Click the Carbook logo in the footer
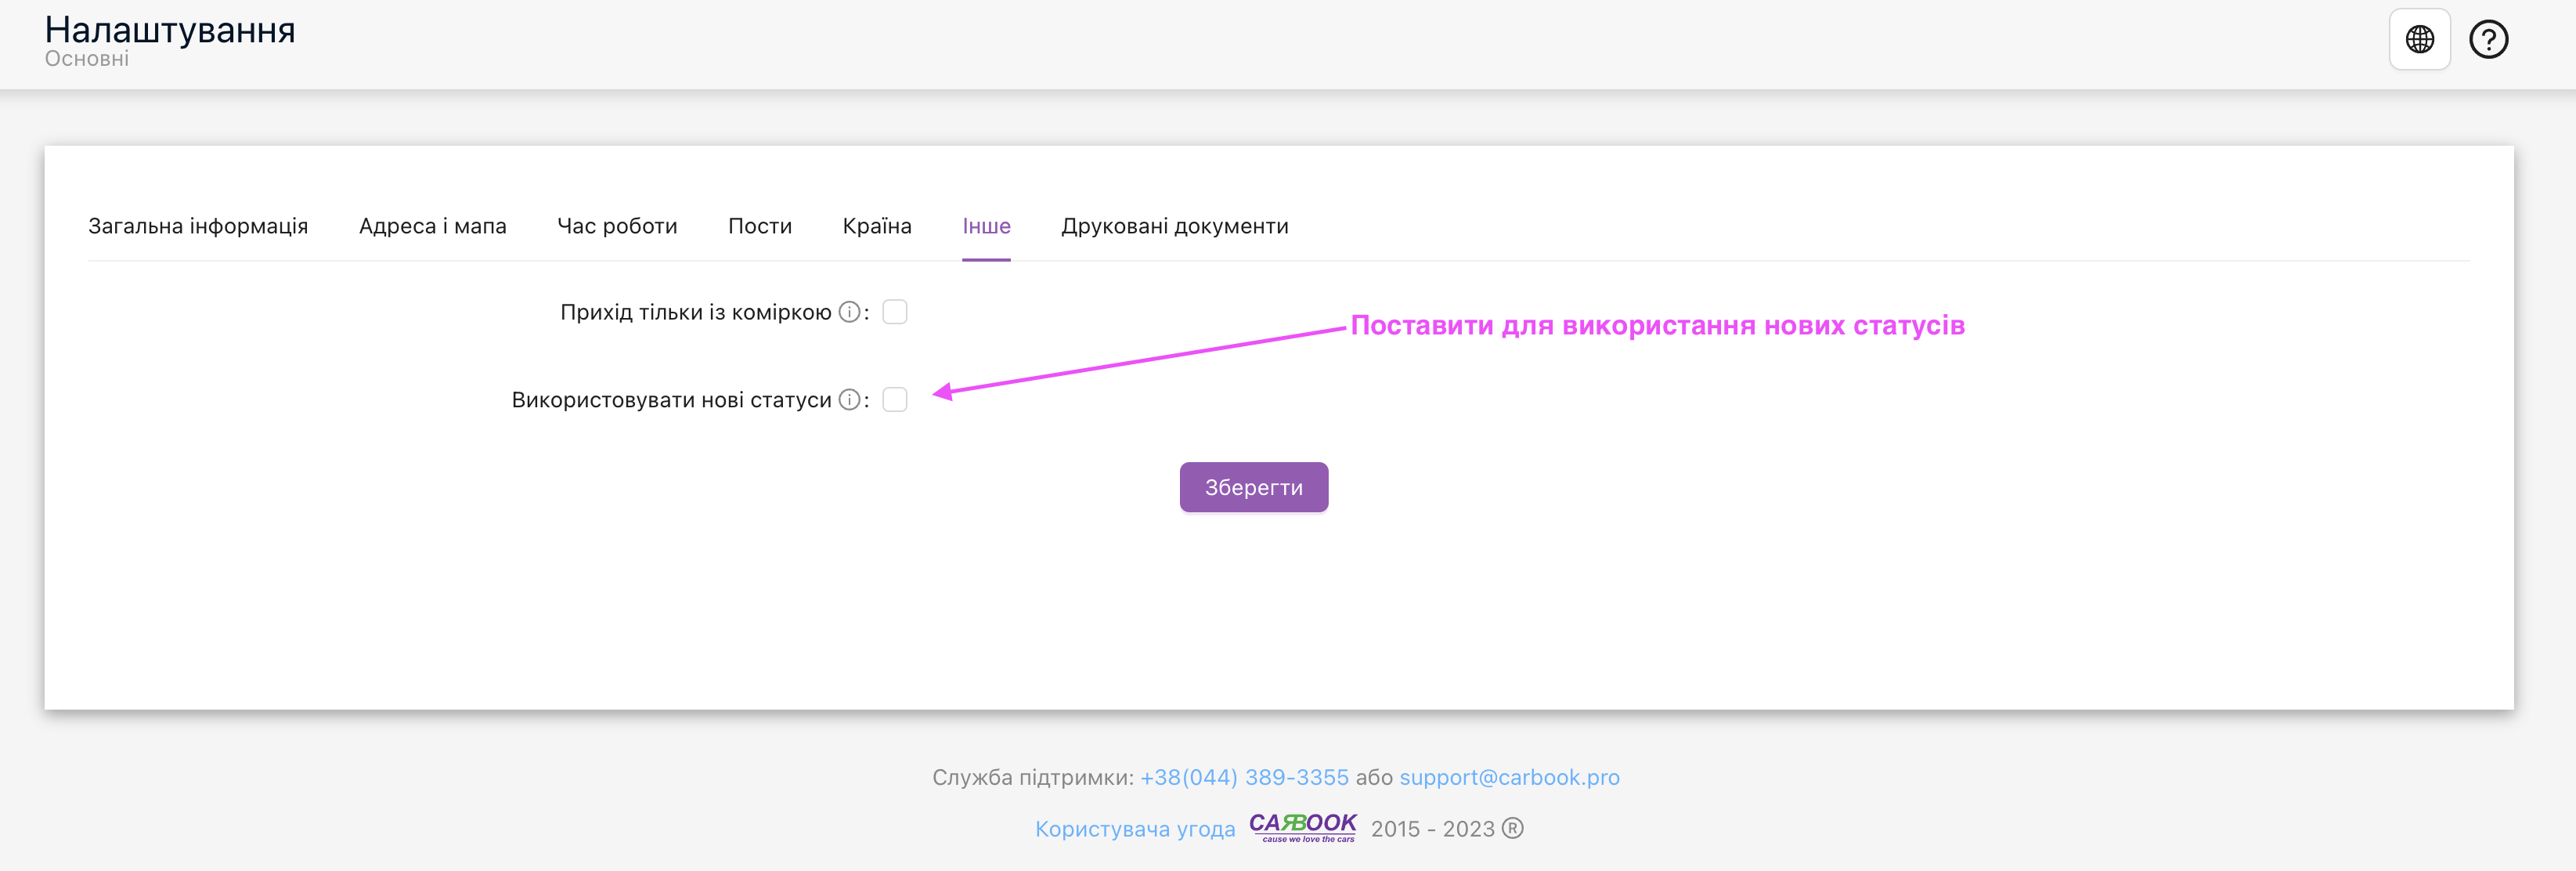 [x=1302, y=827]
